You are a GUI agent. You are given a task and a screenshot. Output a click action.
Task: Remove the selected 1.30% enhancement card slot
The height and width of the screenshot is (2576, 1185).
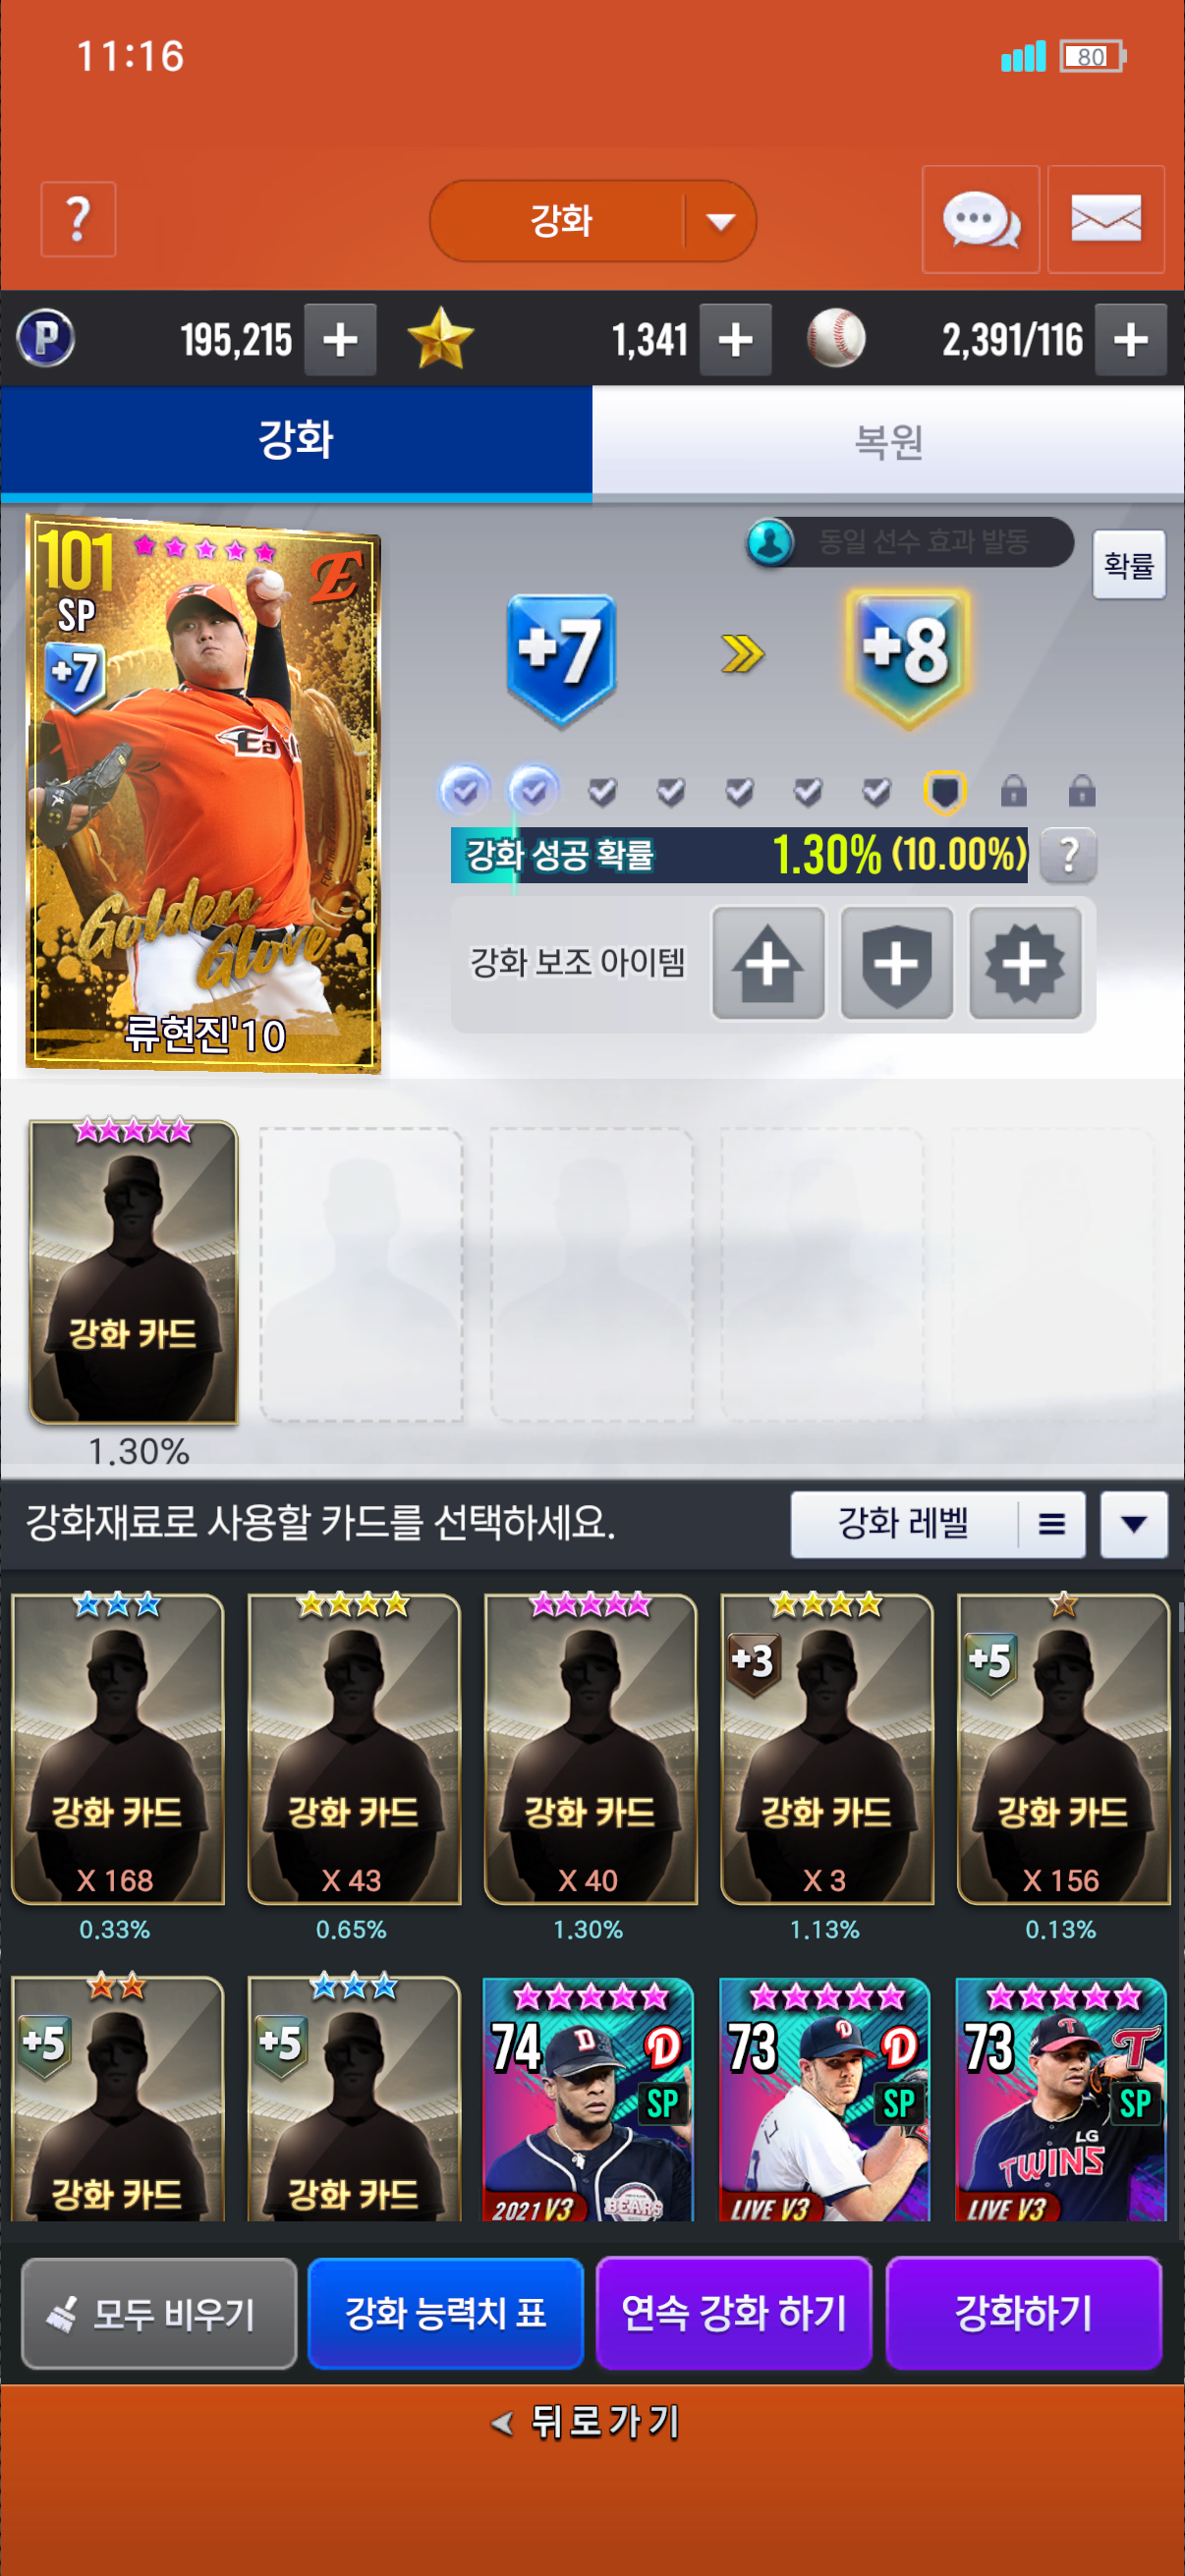click(x=134, y=1272)
